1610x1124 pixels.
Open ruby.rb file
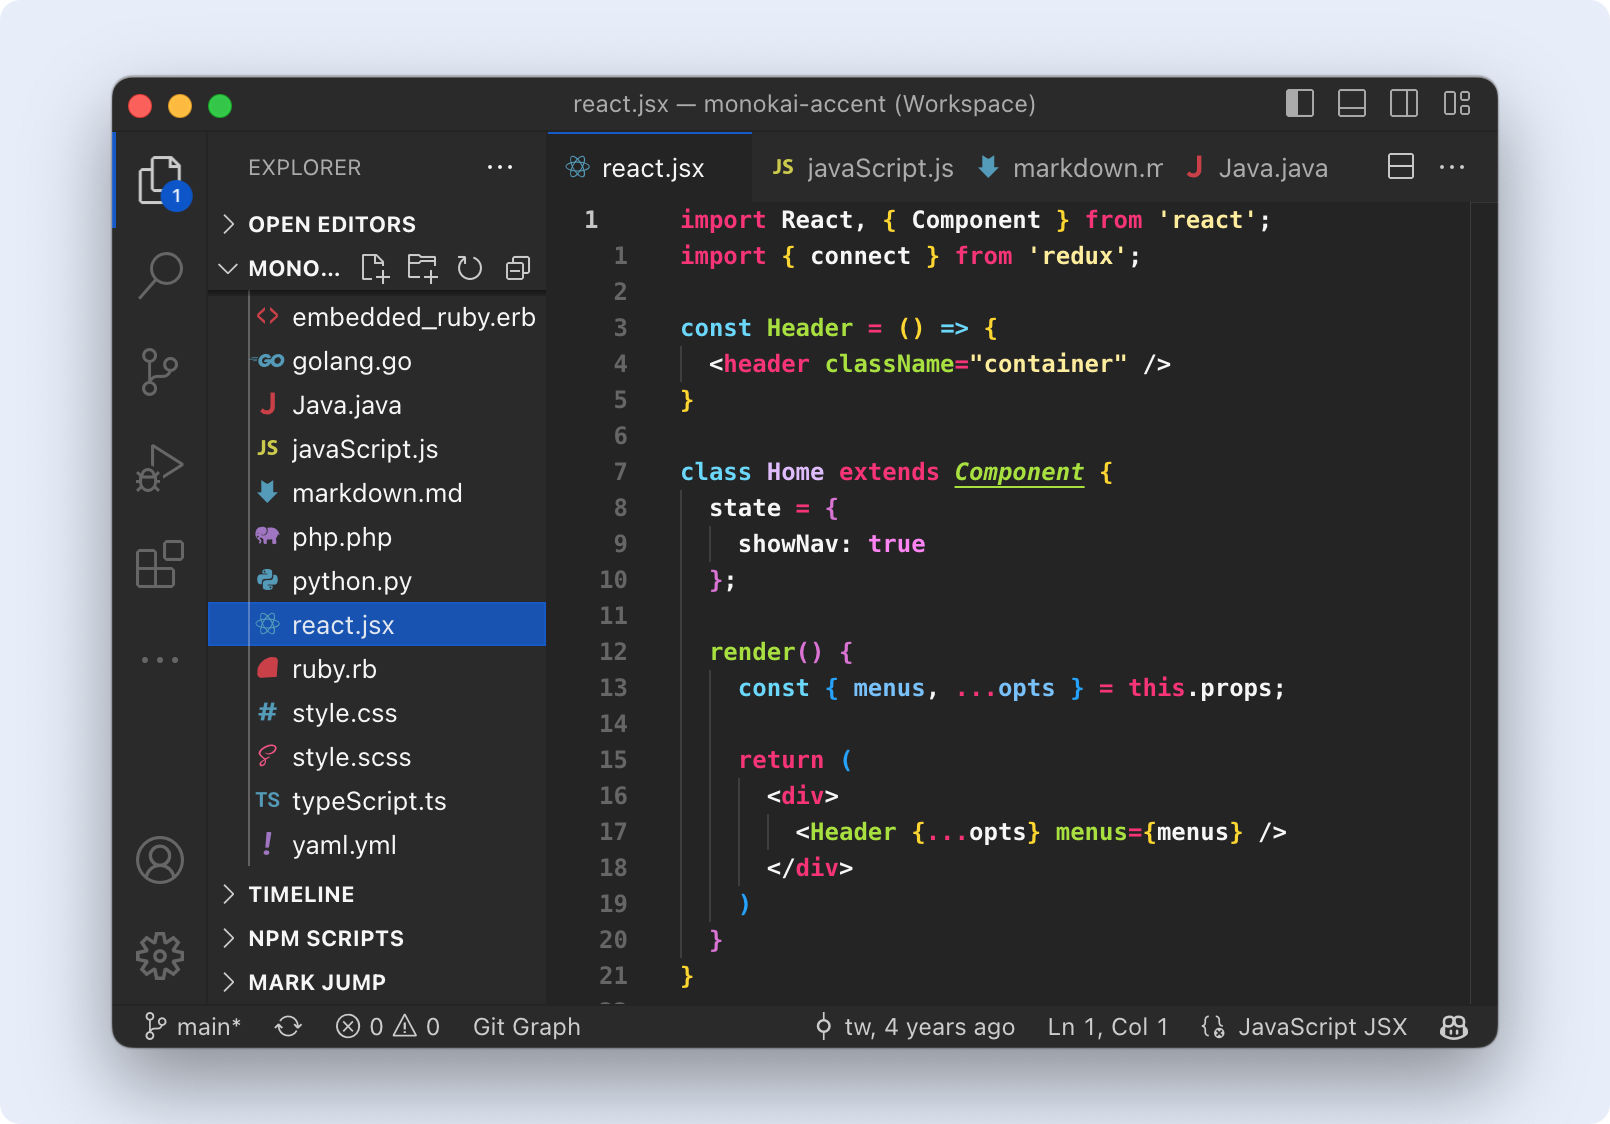tap(377, 669)
